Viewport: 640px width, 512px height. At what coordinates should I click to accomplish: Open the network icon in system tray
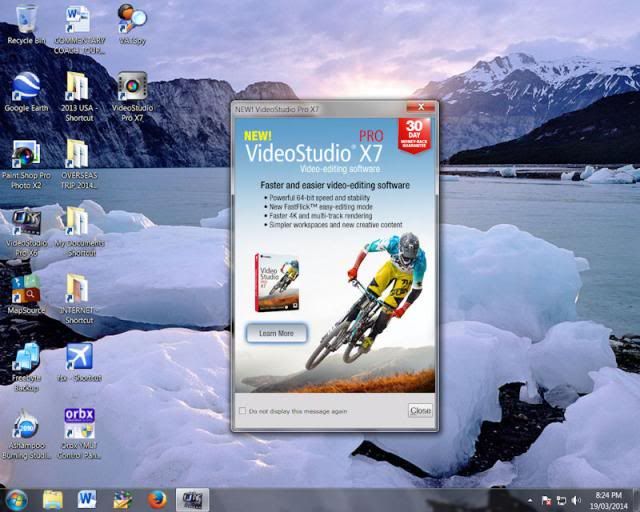coord(562,501)
